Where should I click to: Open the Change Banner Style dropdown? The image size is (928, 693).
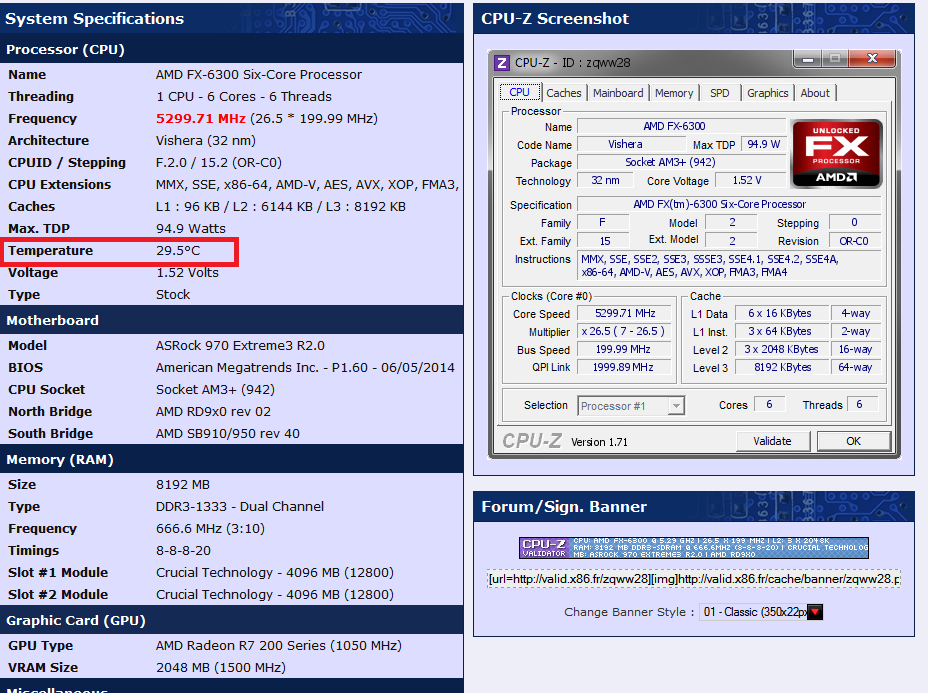pyautogui.click(x=761, y=612)
